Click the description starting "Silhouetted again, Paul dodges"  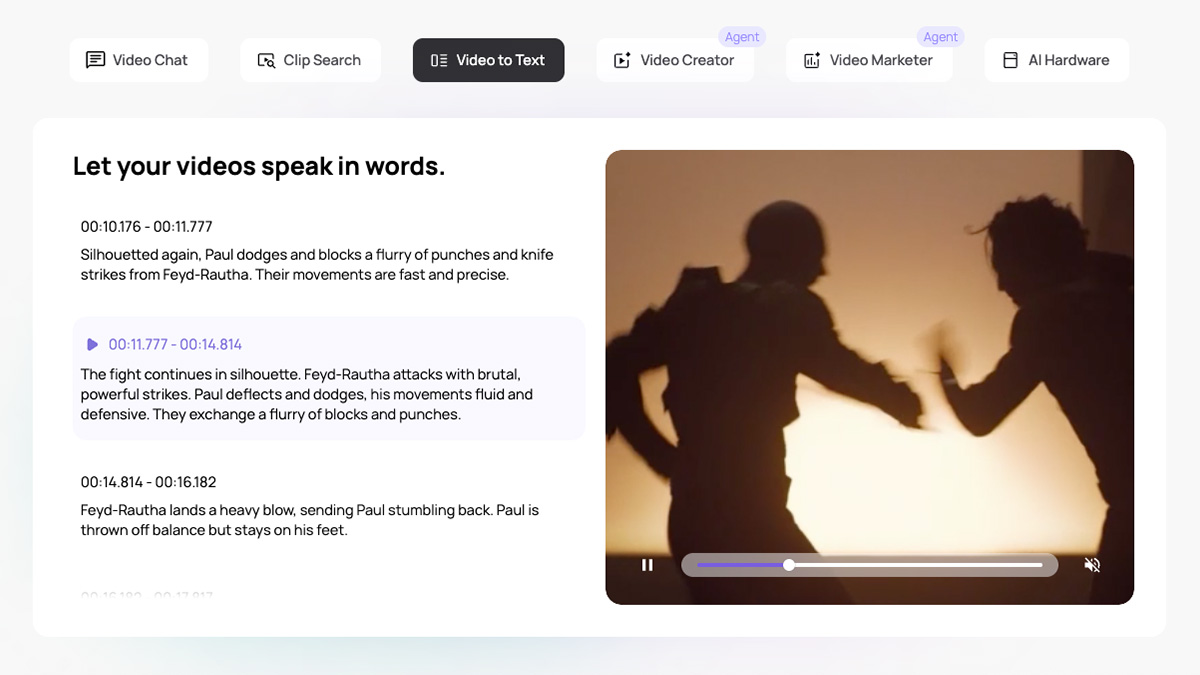[x=317, y=265]
